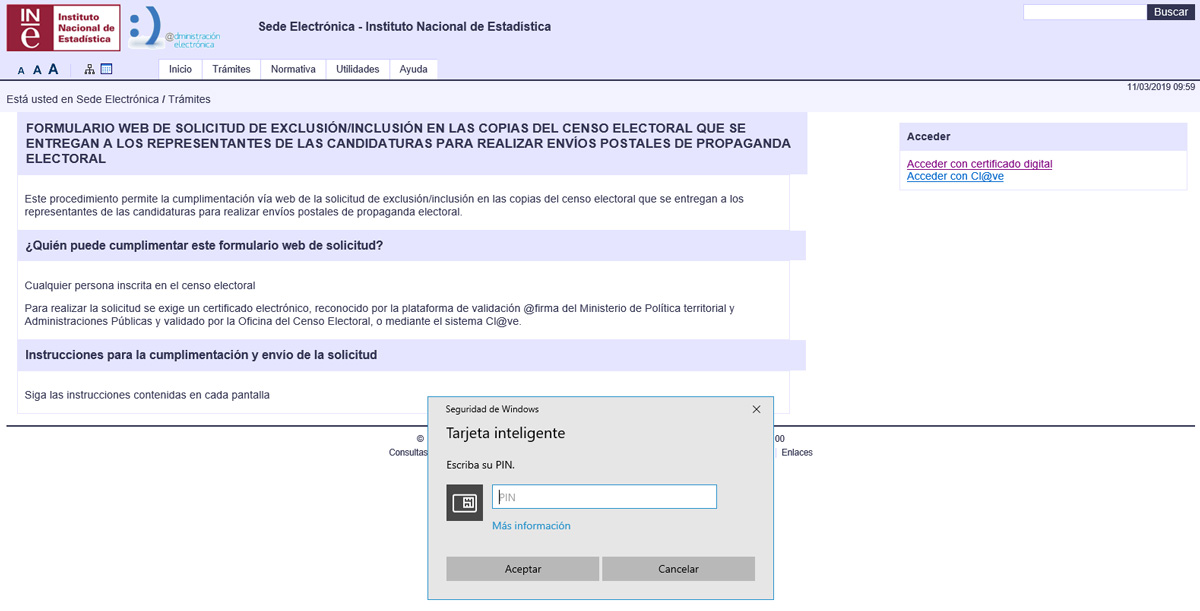The width and height of the screenshot is (1200, 611).
Task: Click the smart card icon in the dialog
Action: pyautogui.click(x=464, y=503)
